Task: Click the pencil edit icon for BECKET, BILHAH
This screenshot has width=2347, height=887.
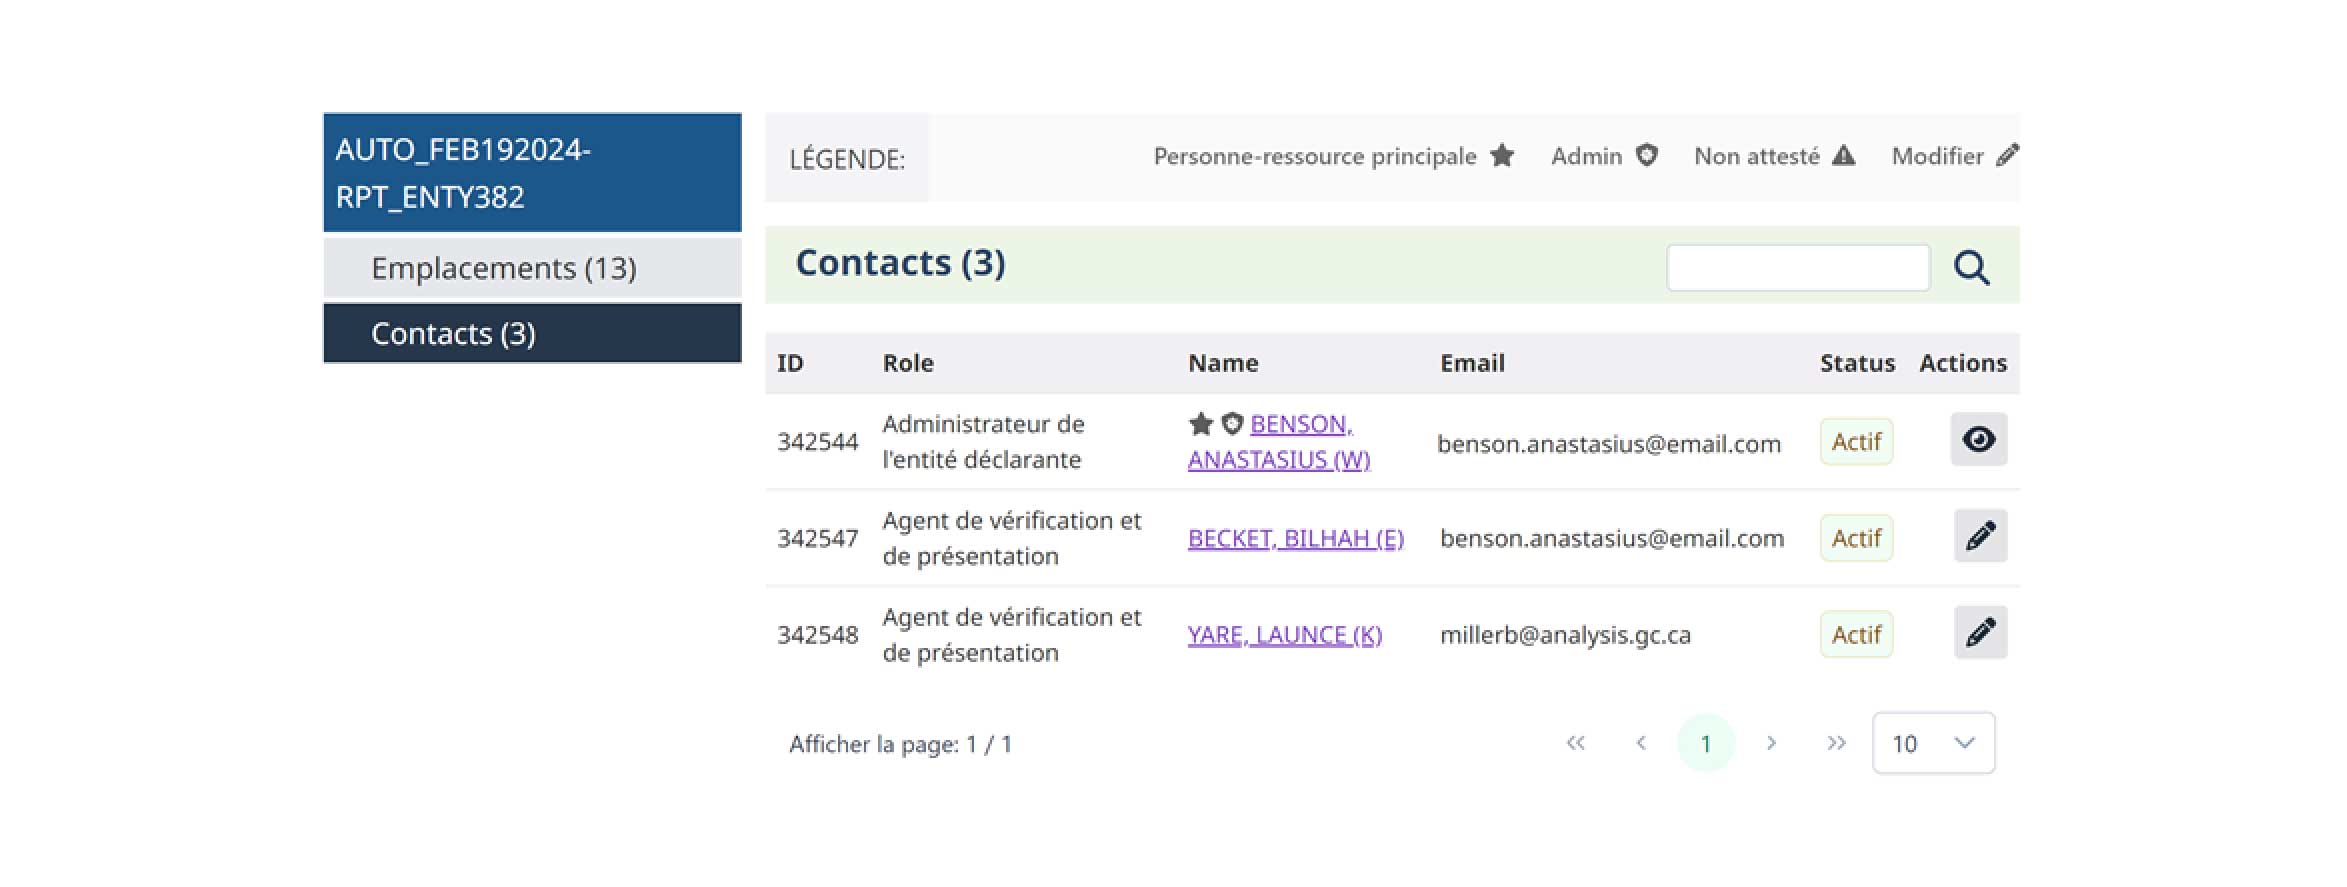Action: point(1979,536)
